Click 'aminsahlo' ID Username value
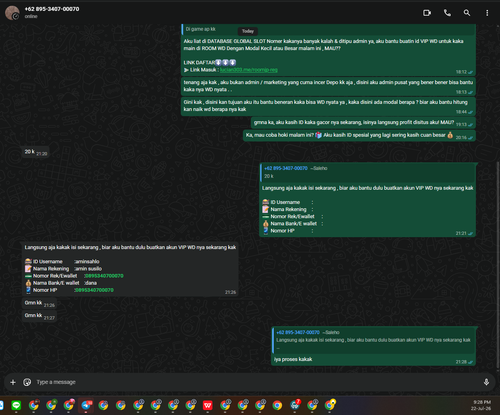 coord(88,261)
